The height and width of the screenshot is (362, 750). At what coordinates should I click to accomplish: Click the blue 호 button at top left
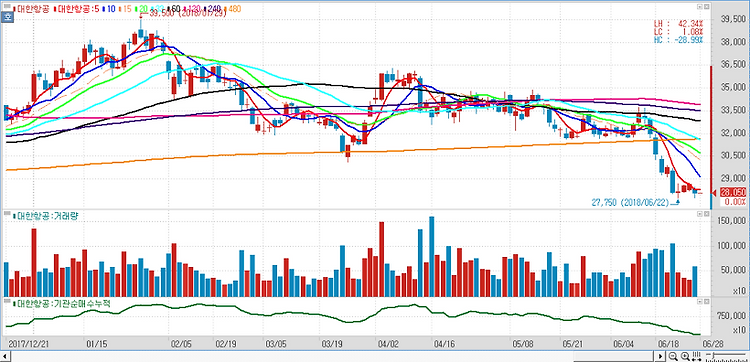pyautogui.click(x=7, y=17)
